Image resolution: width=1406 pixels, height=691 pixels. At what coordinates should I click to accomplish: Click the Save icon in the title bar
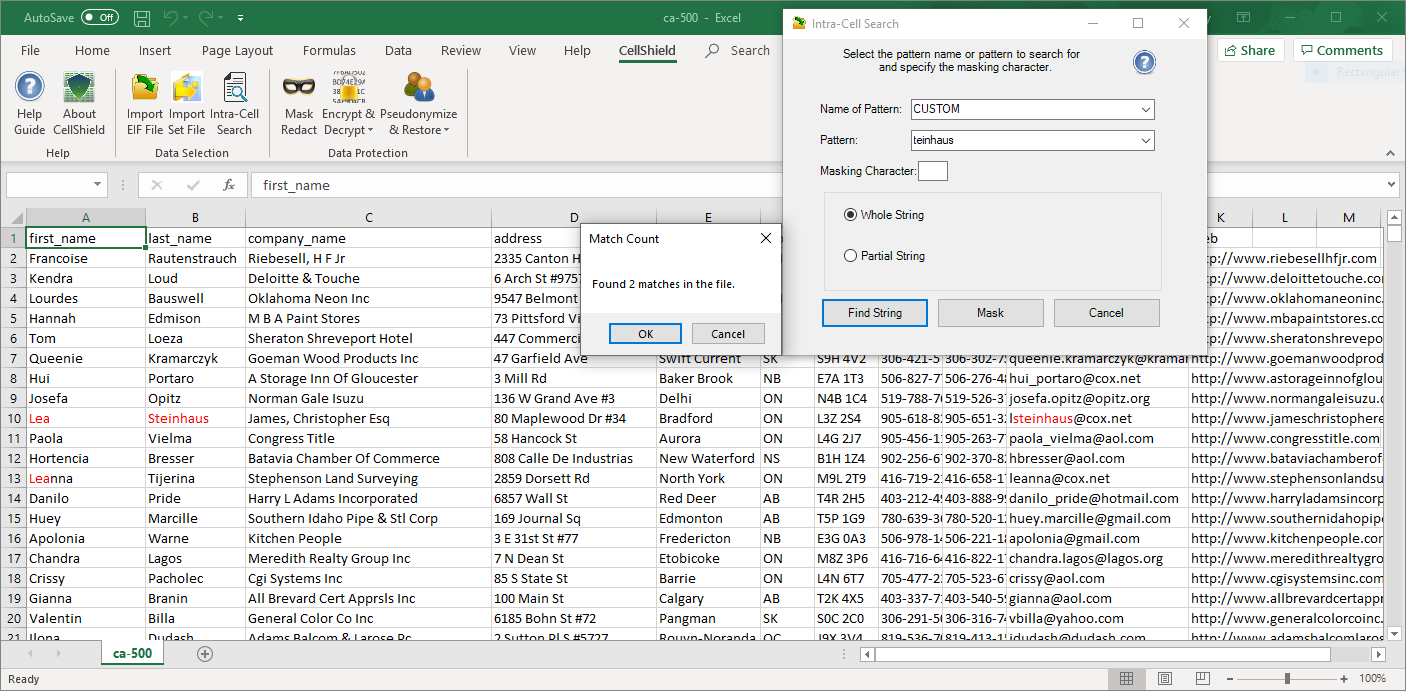pyautogui.click(x=142, y=18)
